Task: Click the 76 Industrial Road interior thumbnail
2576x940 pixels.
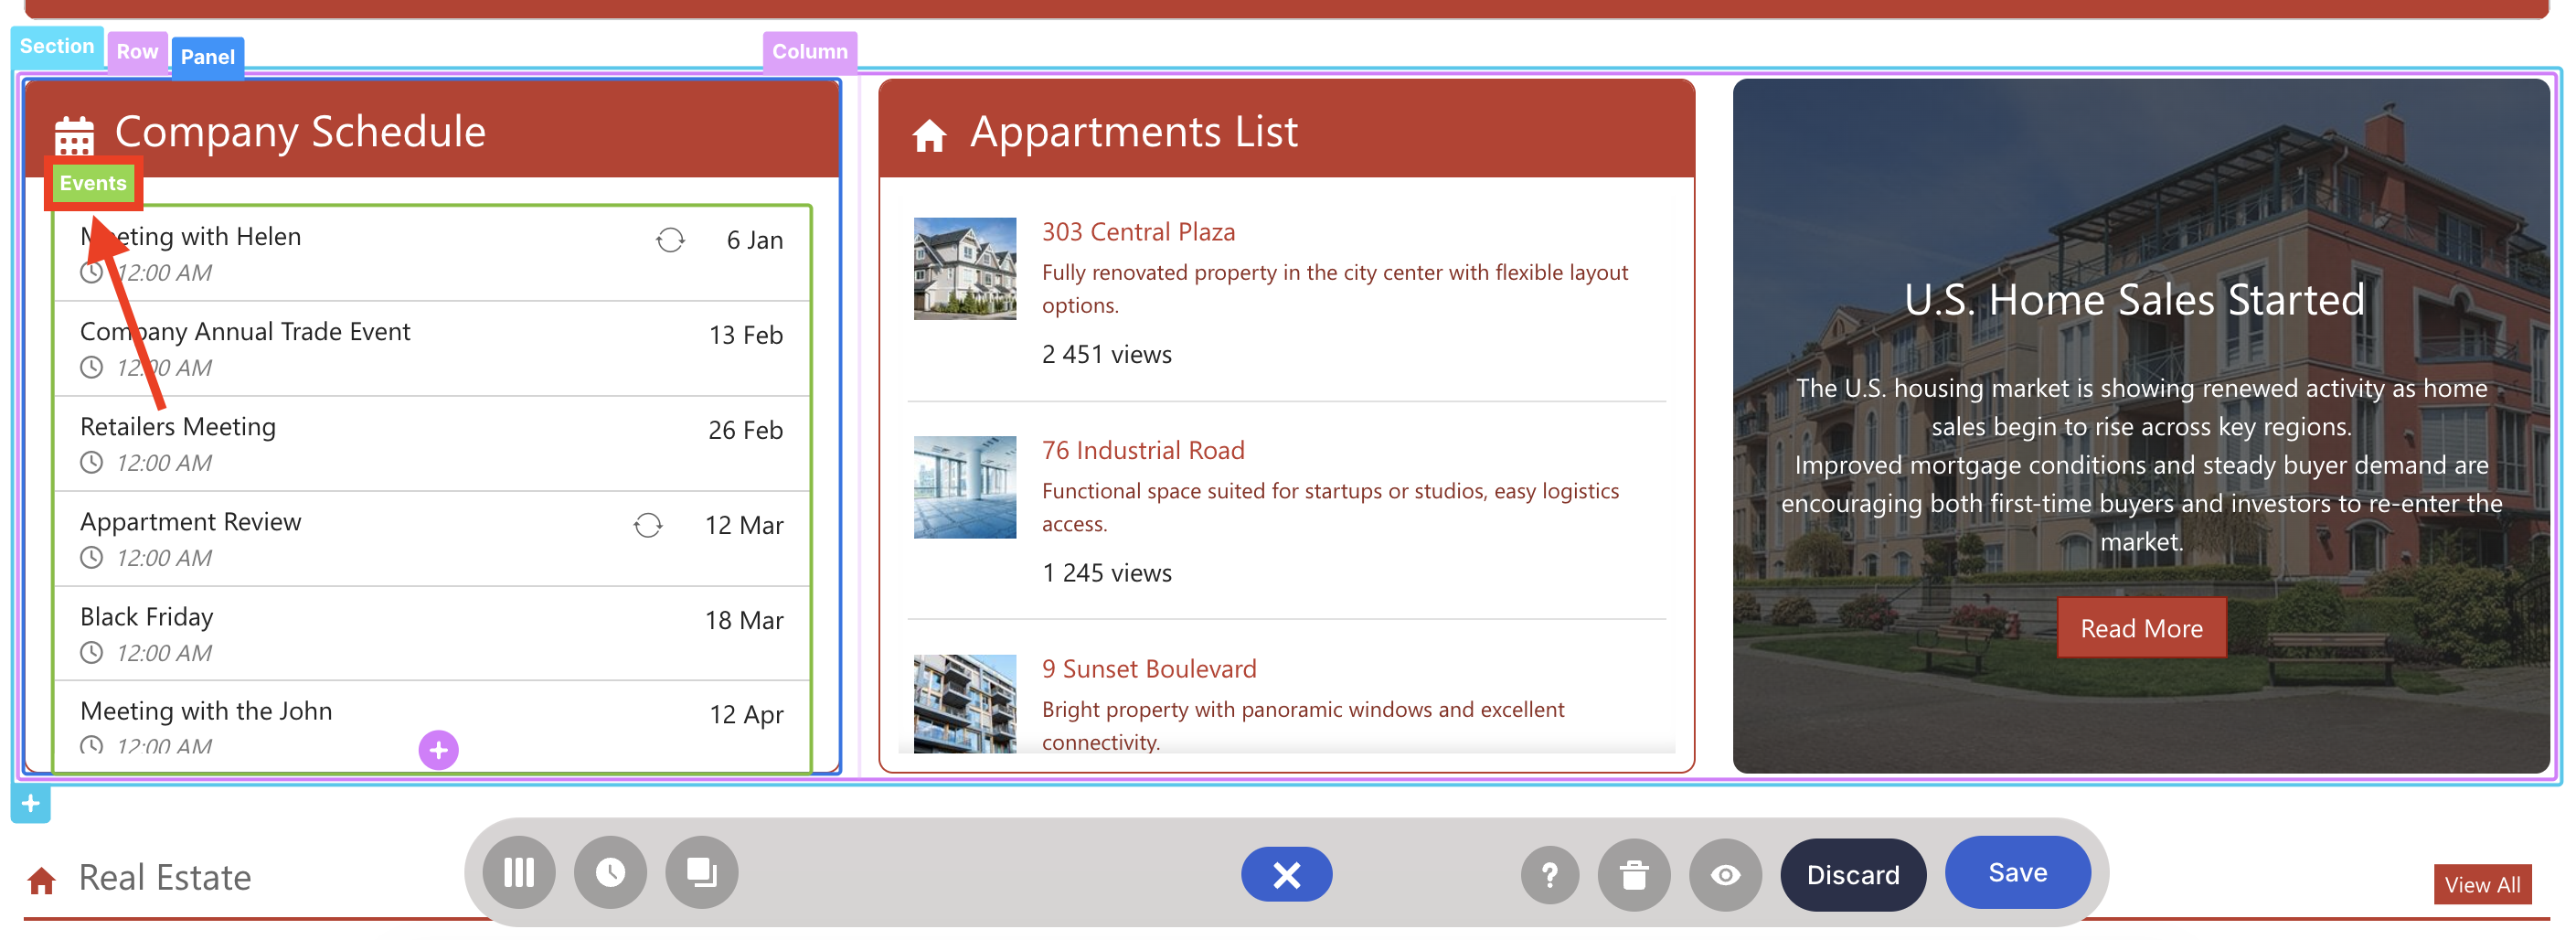Action: pos(964,487)
